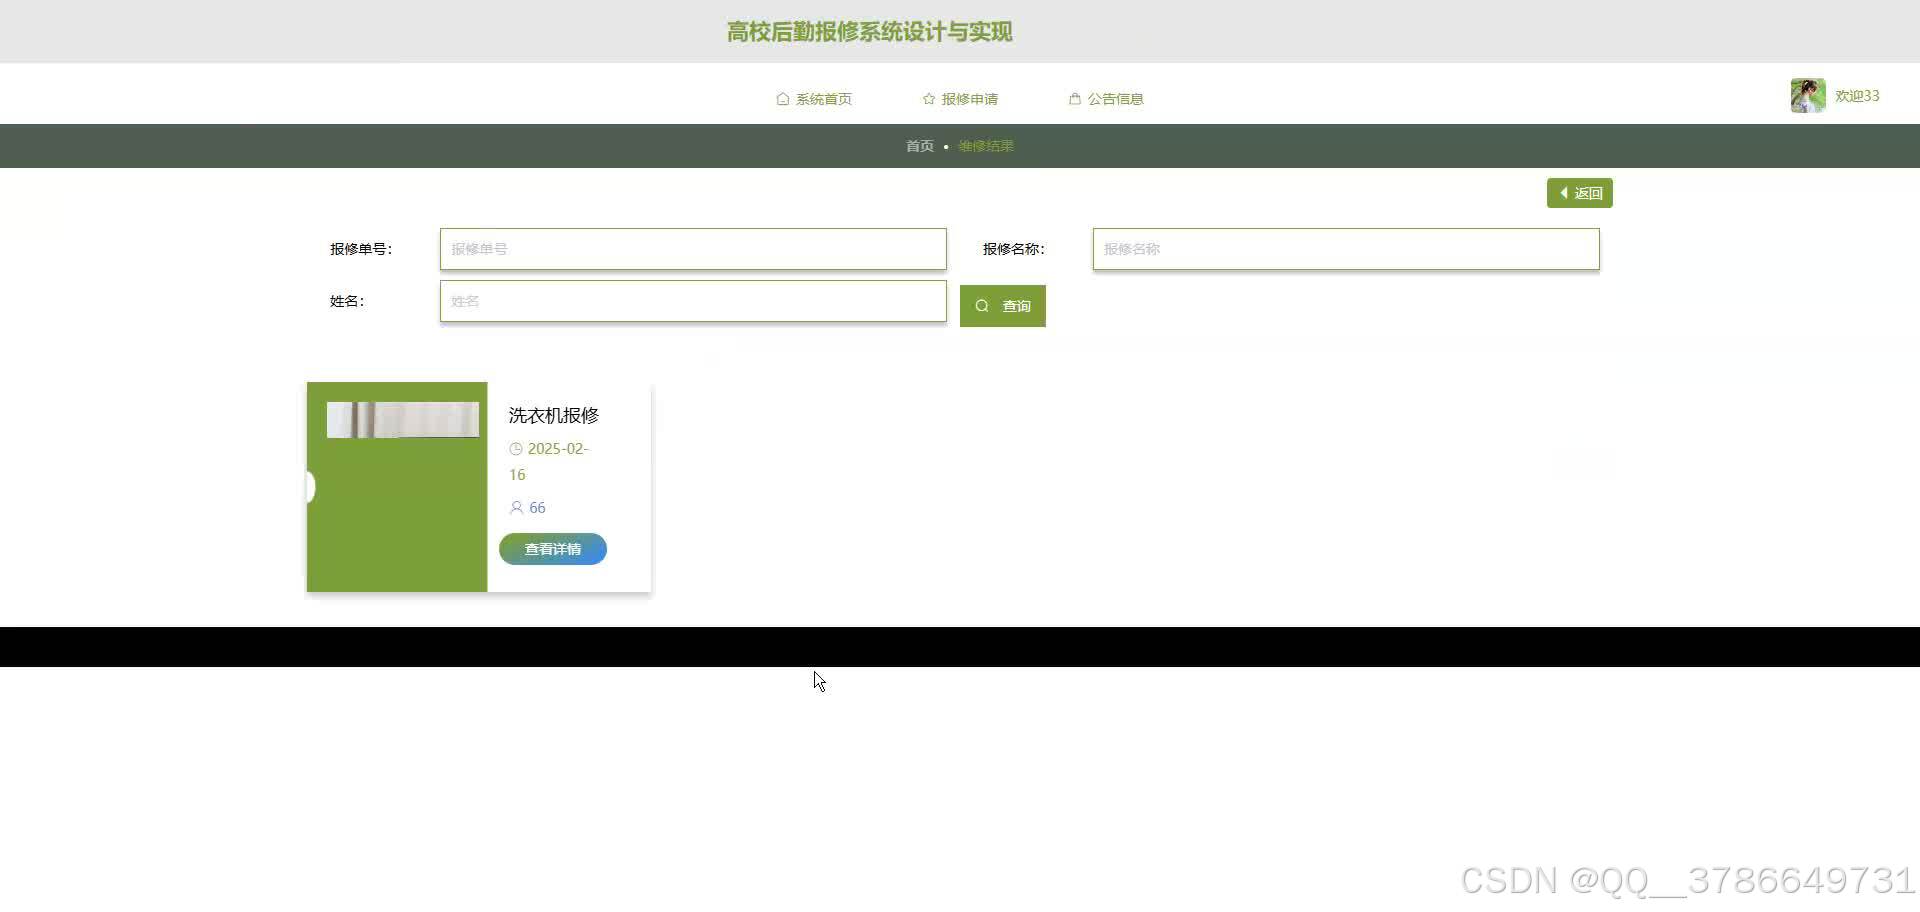Click inside the 姓名 input field

pos(693,301)
